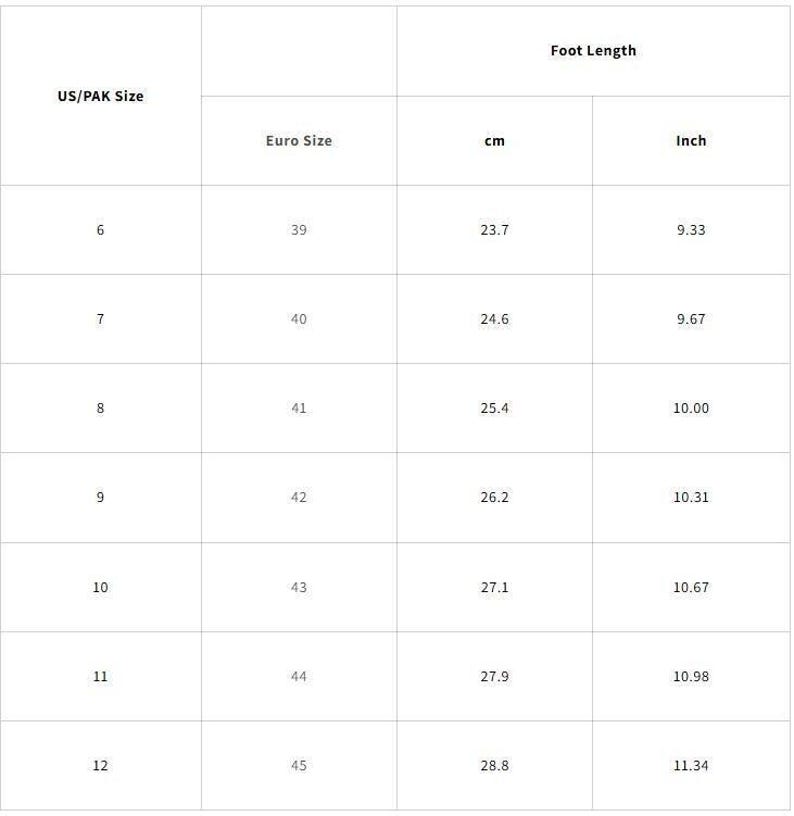Select US size 6 cell
Screen dimensions: 794x816
tap(100, 230)
